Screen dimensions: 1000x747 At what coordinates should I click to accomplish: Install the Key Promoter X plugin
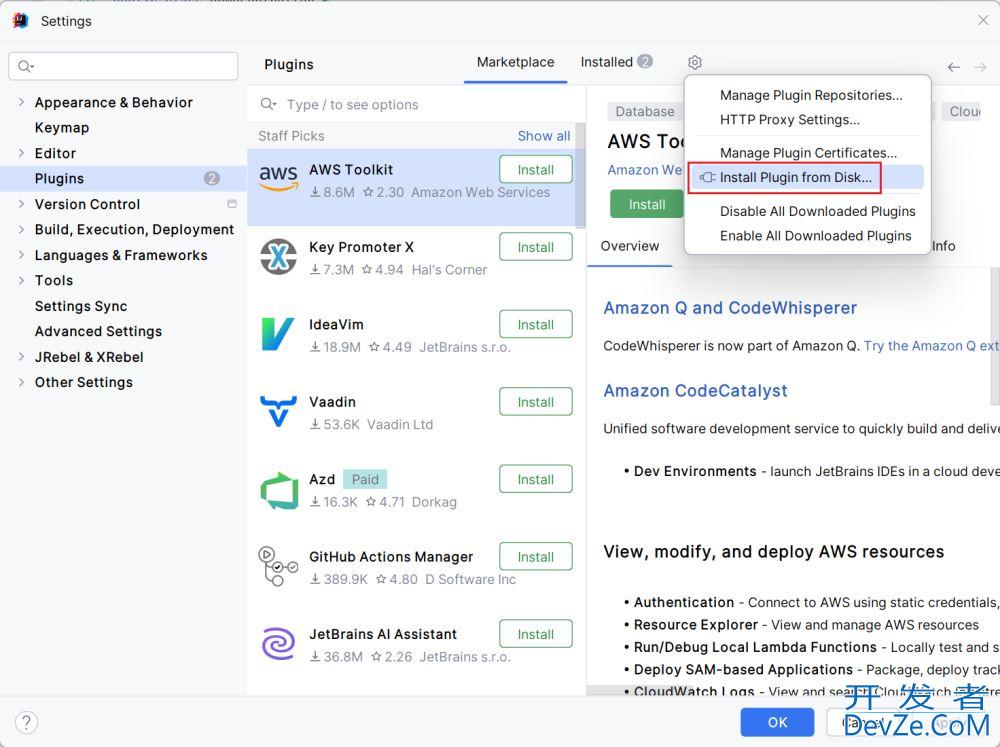click(x=536, y=247)
